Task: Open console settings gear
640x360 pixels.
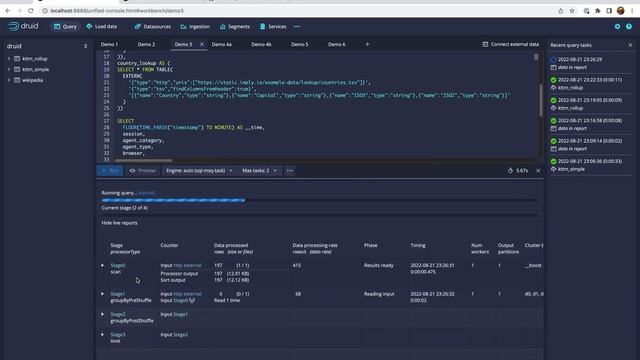Action: pos(617,27)
